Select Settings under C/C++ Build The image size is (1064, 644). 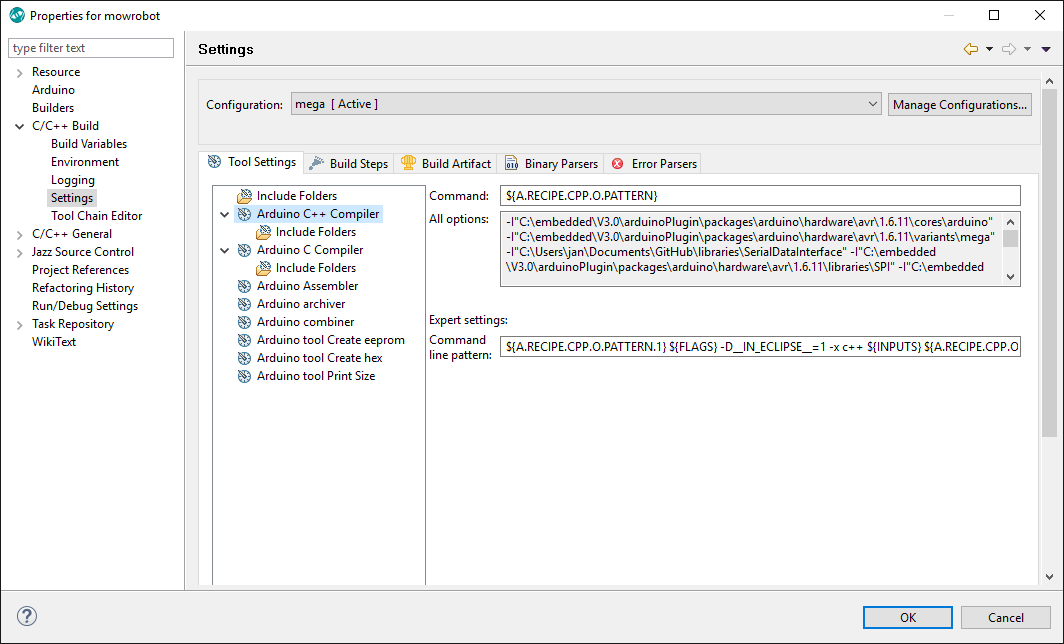72,198
